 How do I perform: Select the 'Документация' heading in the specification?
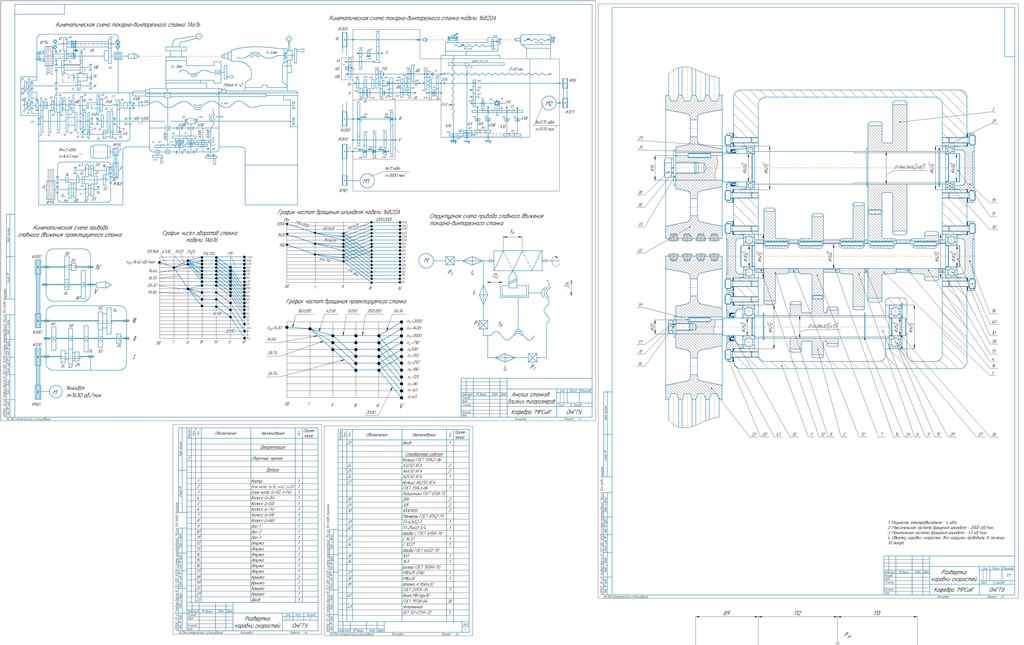tap(272, 448)
